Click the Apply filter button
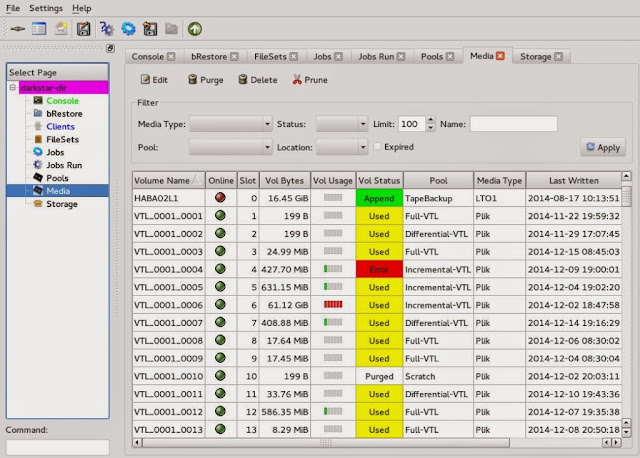This screenshot has width=640, height=458. (603, 147)
